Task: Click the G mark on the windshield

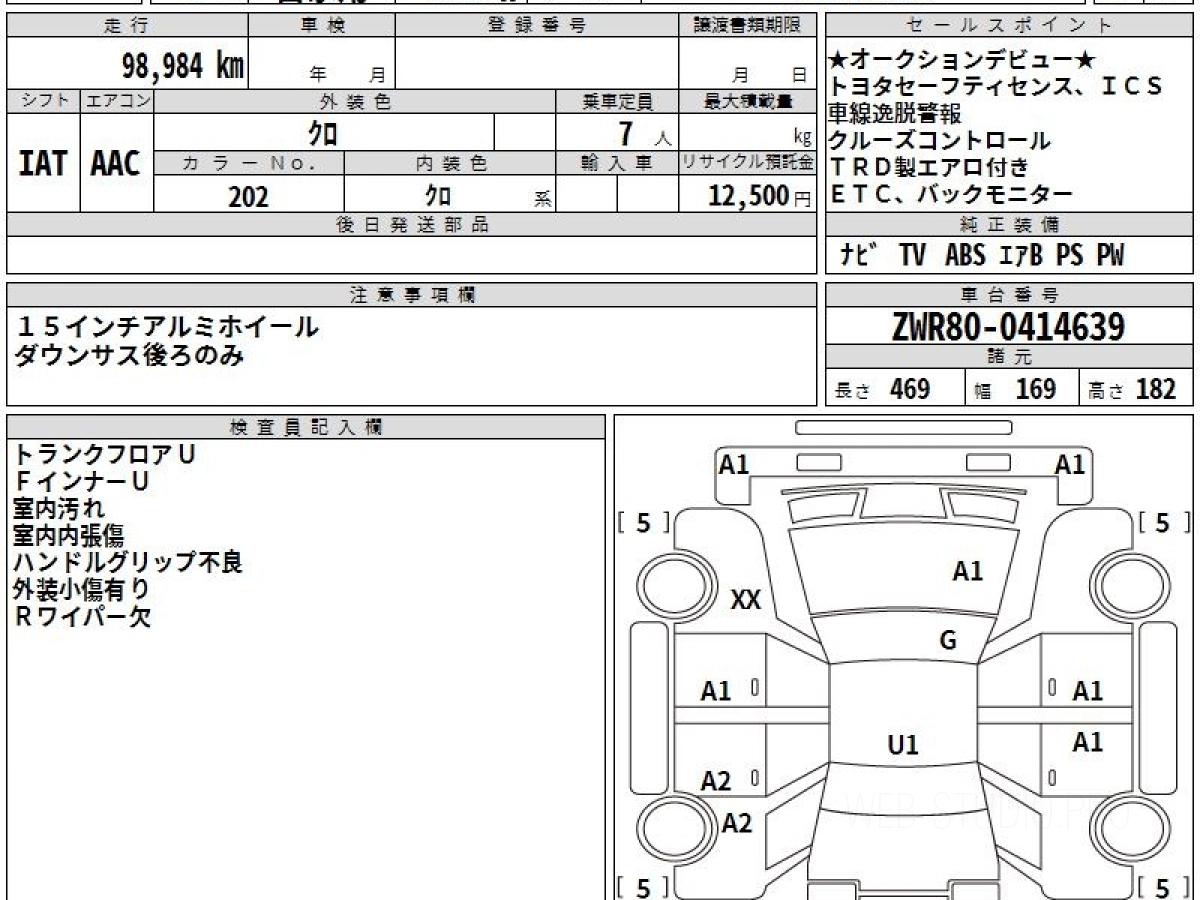Action: coord(948,641)
